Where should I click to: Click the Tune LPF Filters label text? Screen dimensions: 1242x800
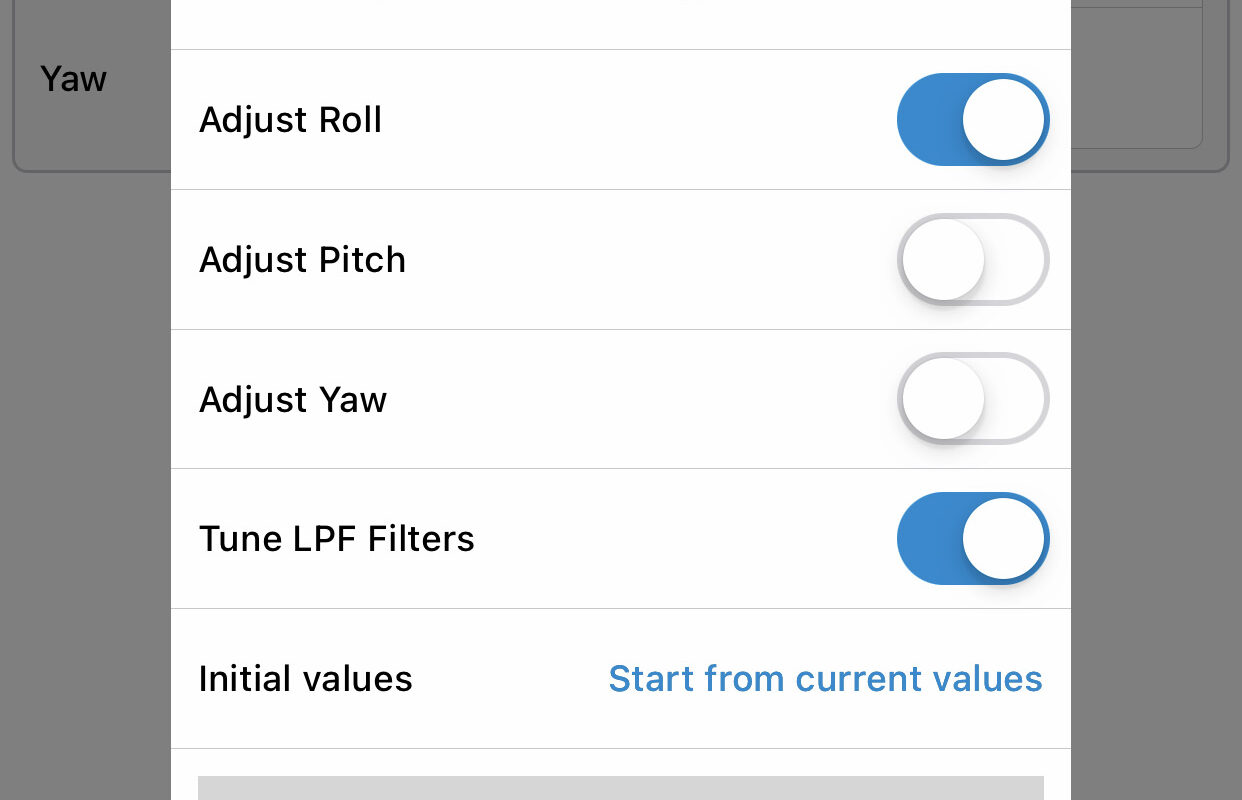pyautogui.click(x=336, y=539)
